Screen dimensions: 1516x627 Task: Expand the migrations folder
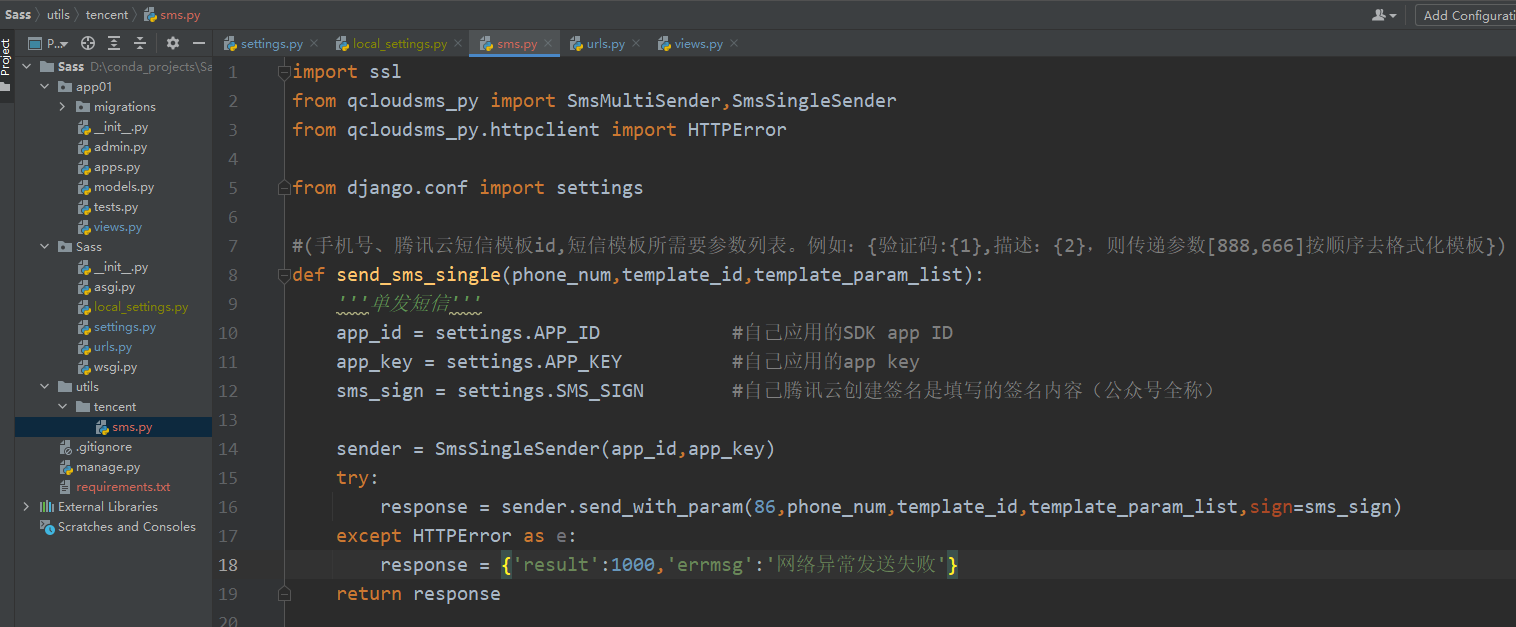(62, 107)
